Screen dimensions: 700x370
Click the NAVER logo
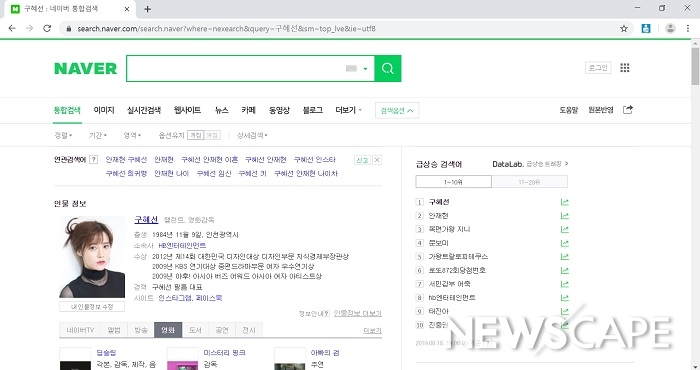(85, 68)
